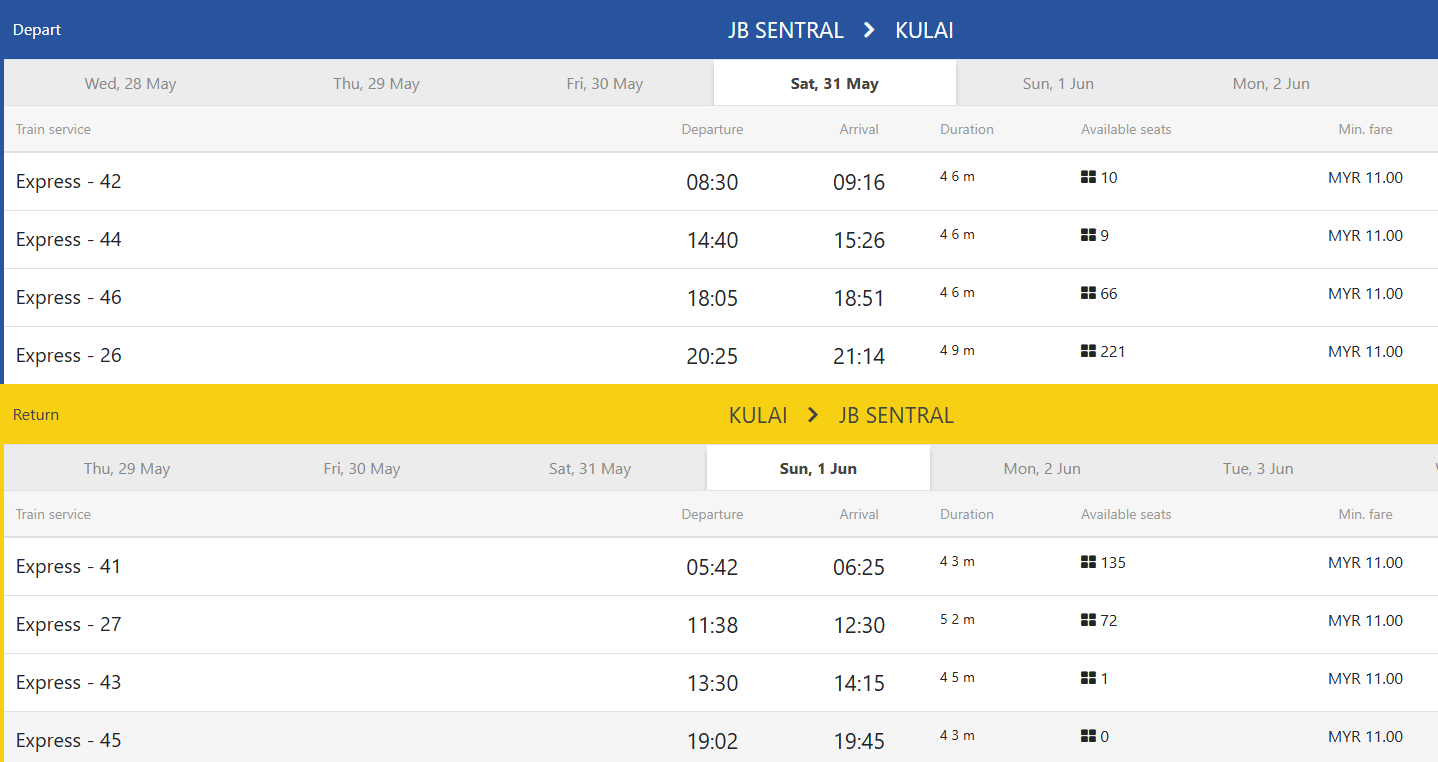Click MYR 11.00 fare for Express - 26
This screenshot has height=762, width=1438.
1365,352
